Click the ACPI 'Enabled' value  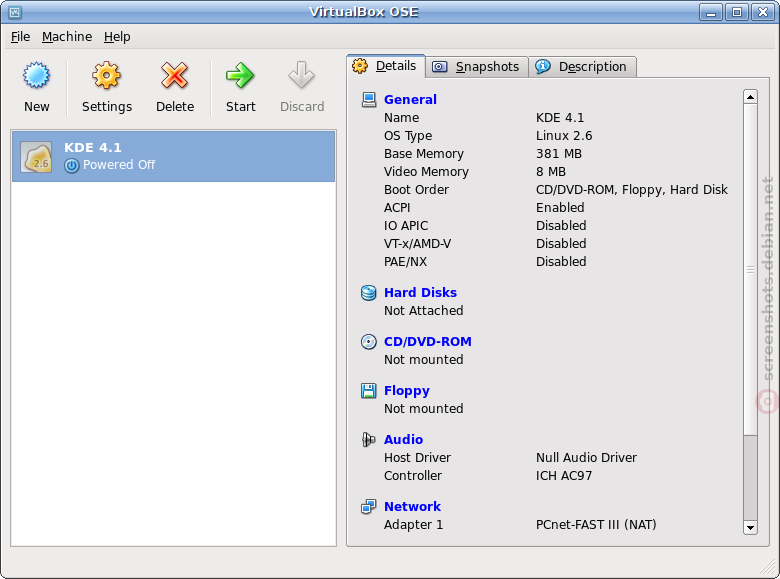tap(560, 207)
